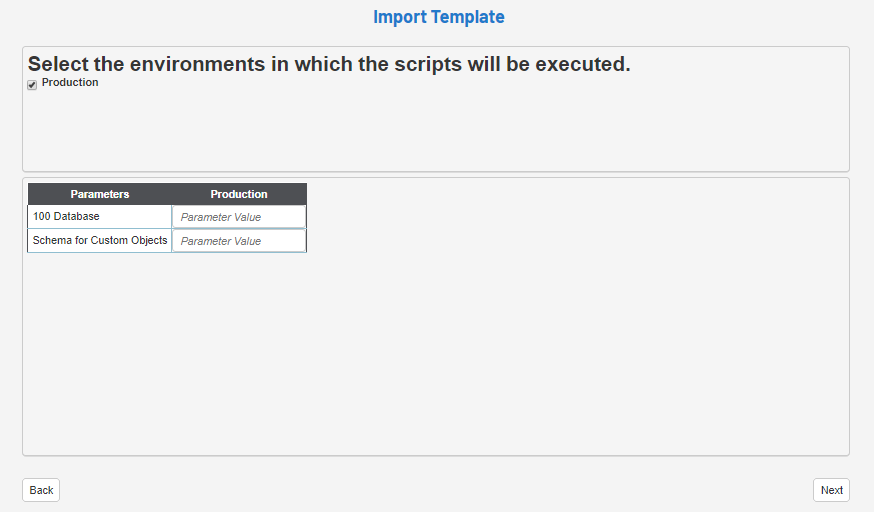
Task: Click the '100 Database' row label
Action: [66, 217]
